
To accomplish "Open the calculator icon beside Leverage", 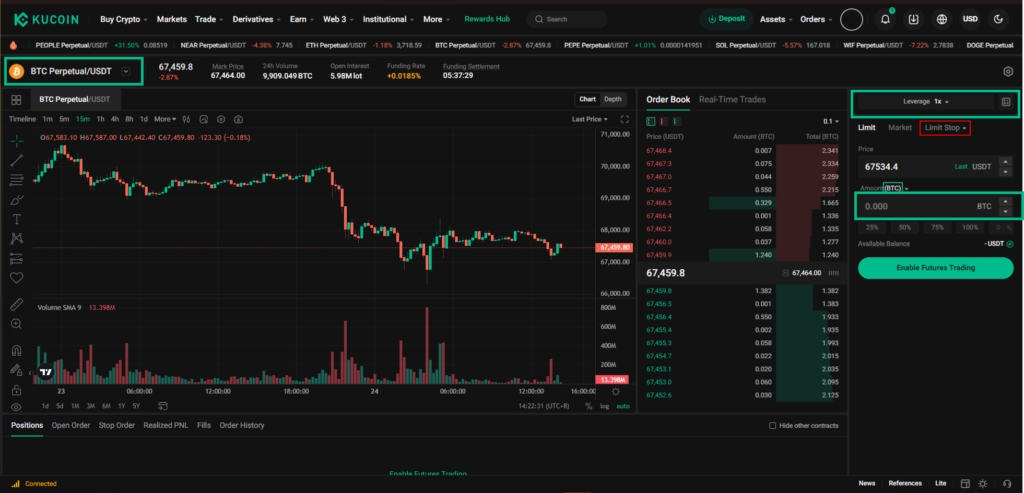I will 1006,102.
